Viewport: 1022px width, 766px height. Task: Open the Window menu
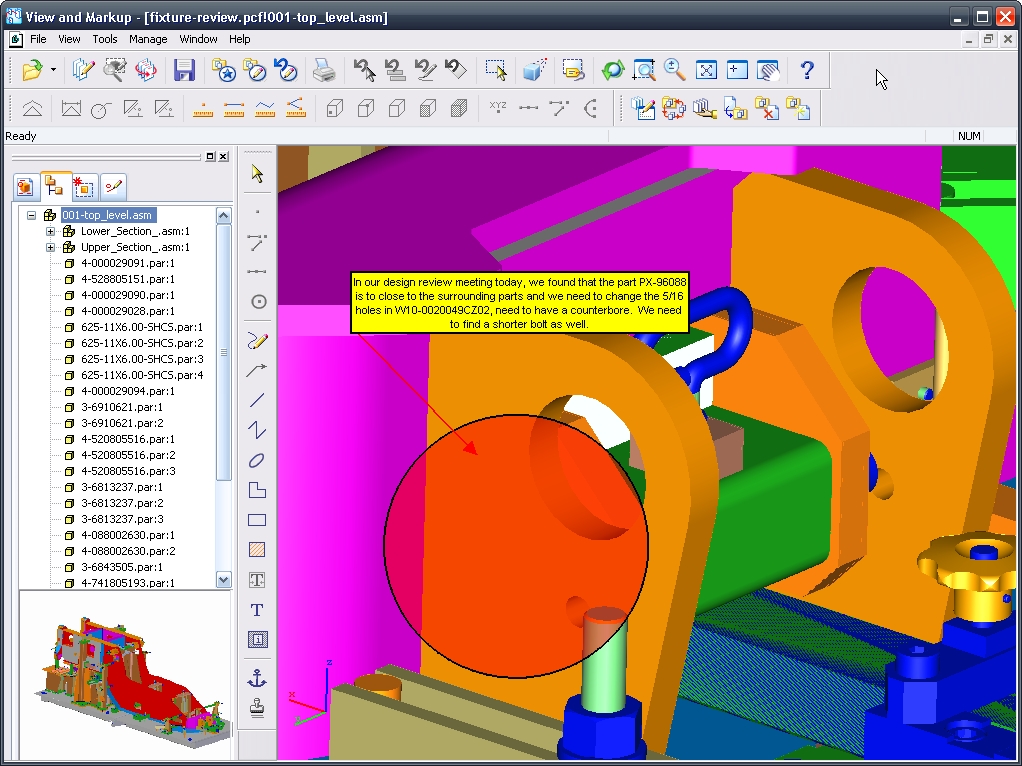pyautogui.click(x=198, y=39)
